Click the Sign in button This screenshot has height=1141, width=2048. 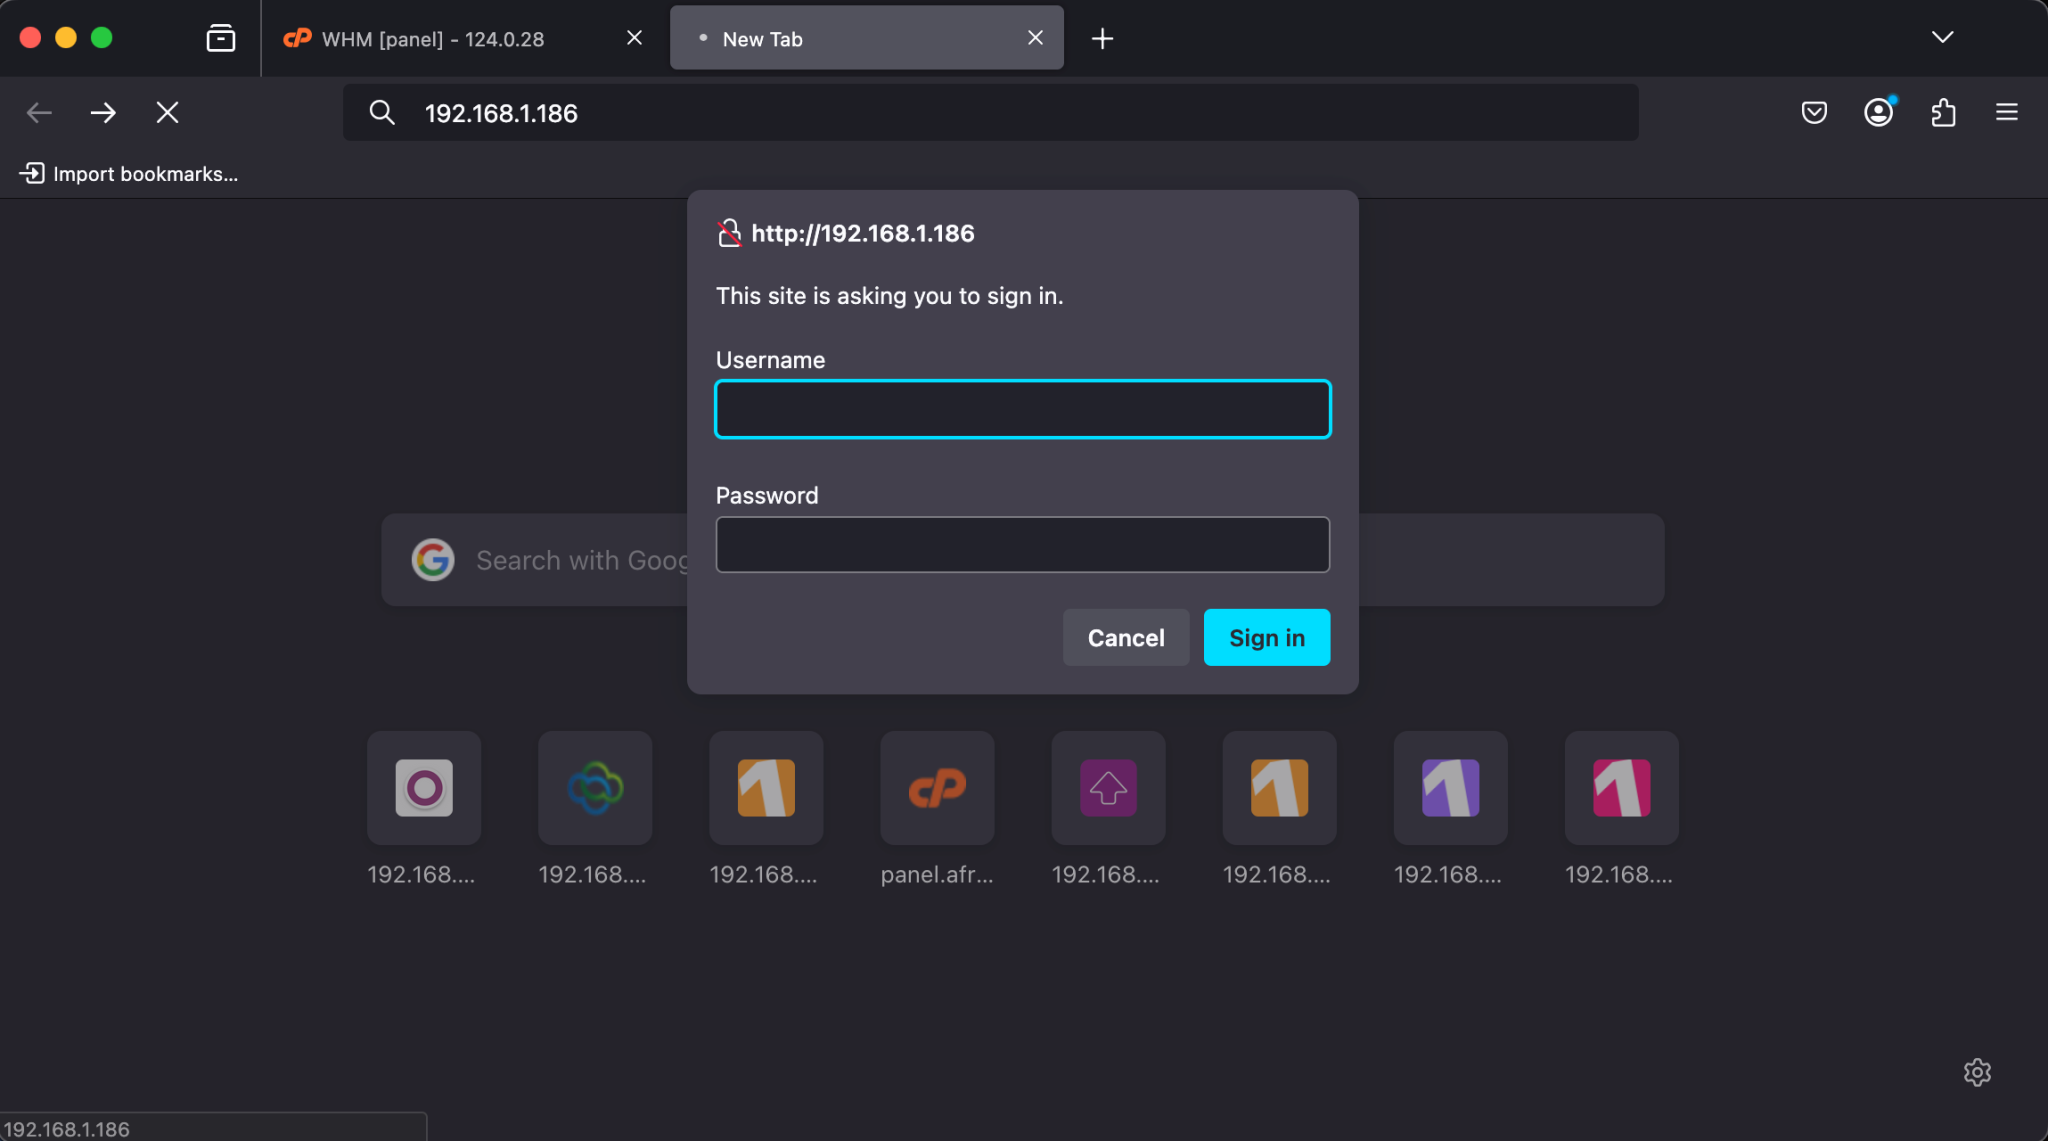coord(1265,637)
